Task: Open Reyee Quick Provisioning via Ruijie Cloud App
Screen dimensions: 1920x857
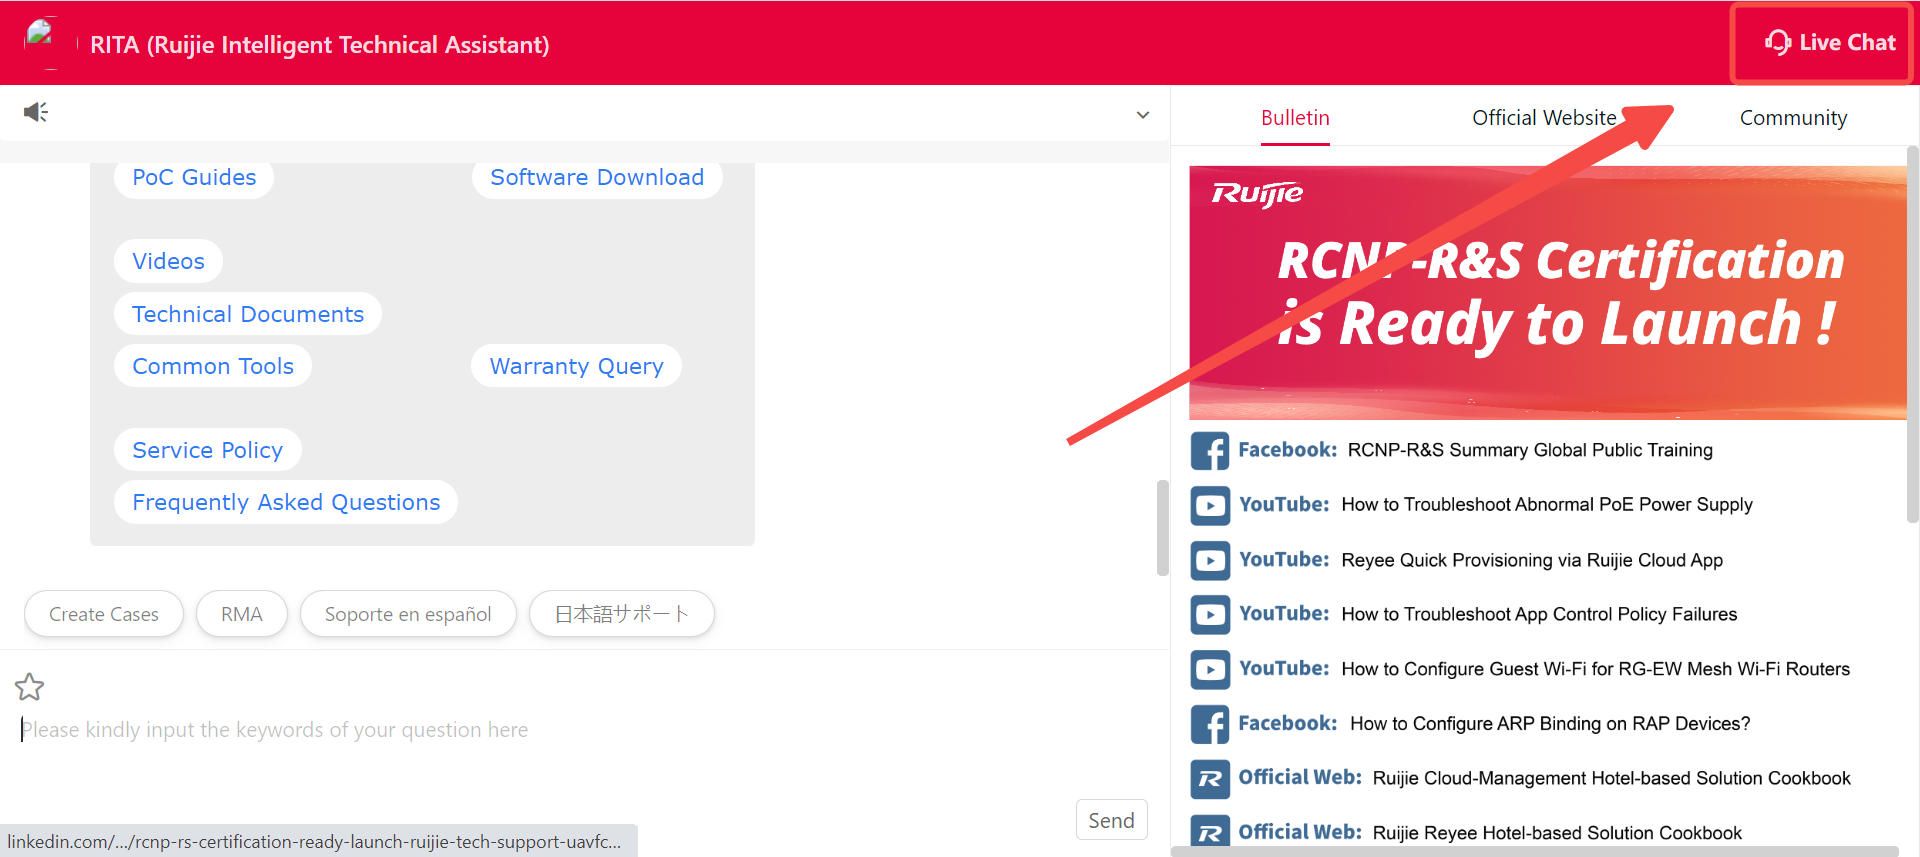Action: click(x=1532, y=560)
